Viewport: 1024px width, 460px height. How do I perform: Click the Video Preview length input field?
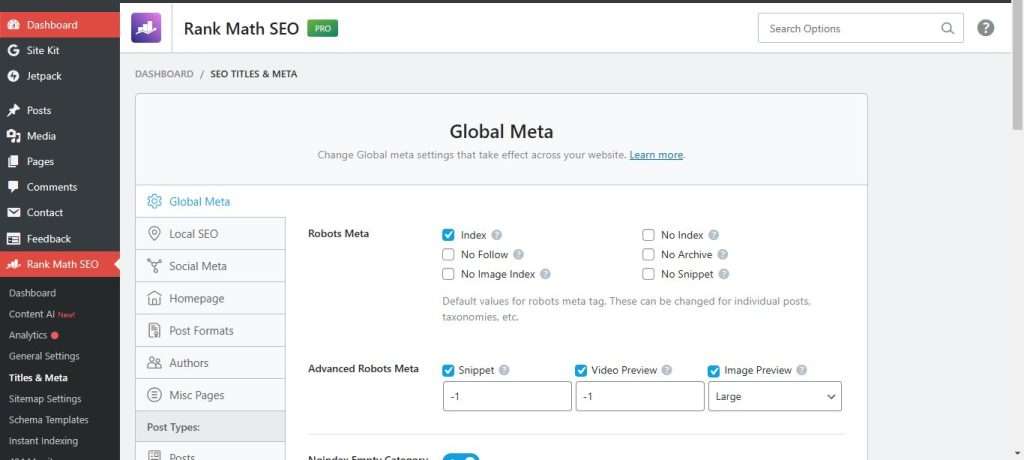[640, 397]
